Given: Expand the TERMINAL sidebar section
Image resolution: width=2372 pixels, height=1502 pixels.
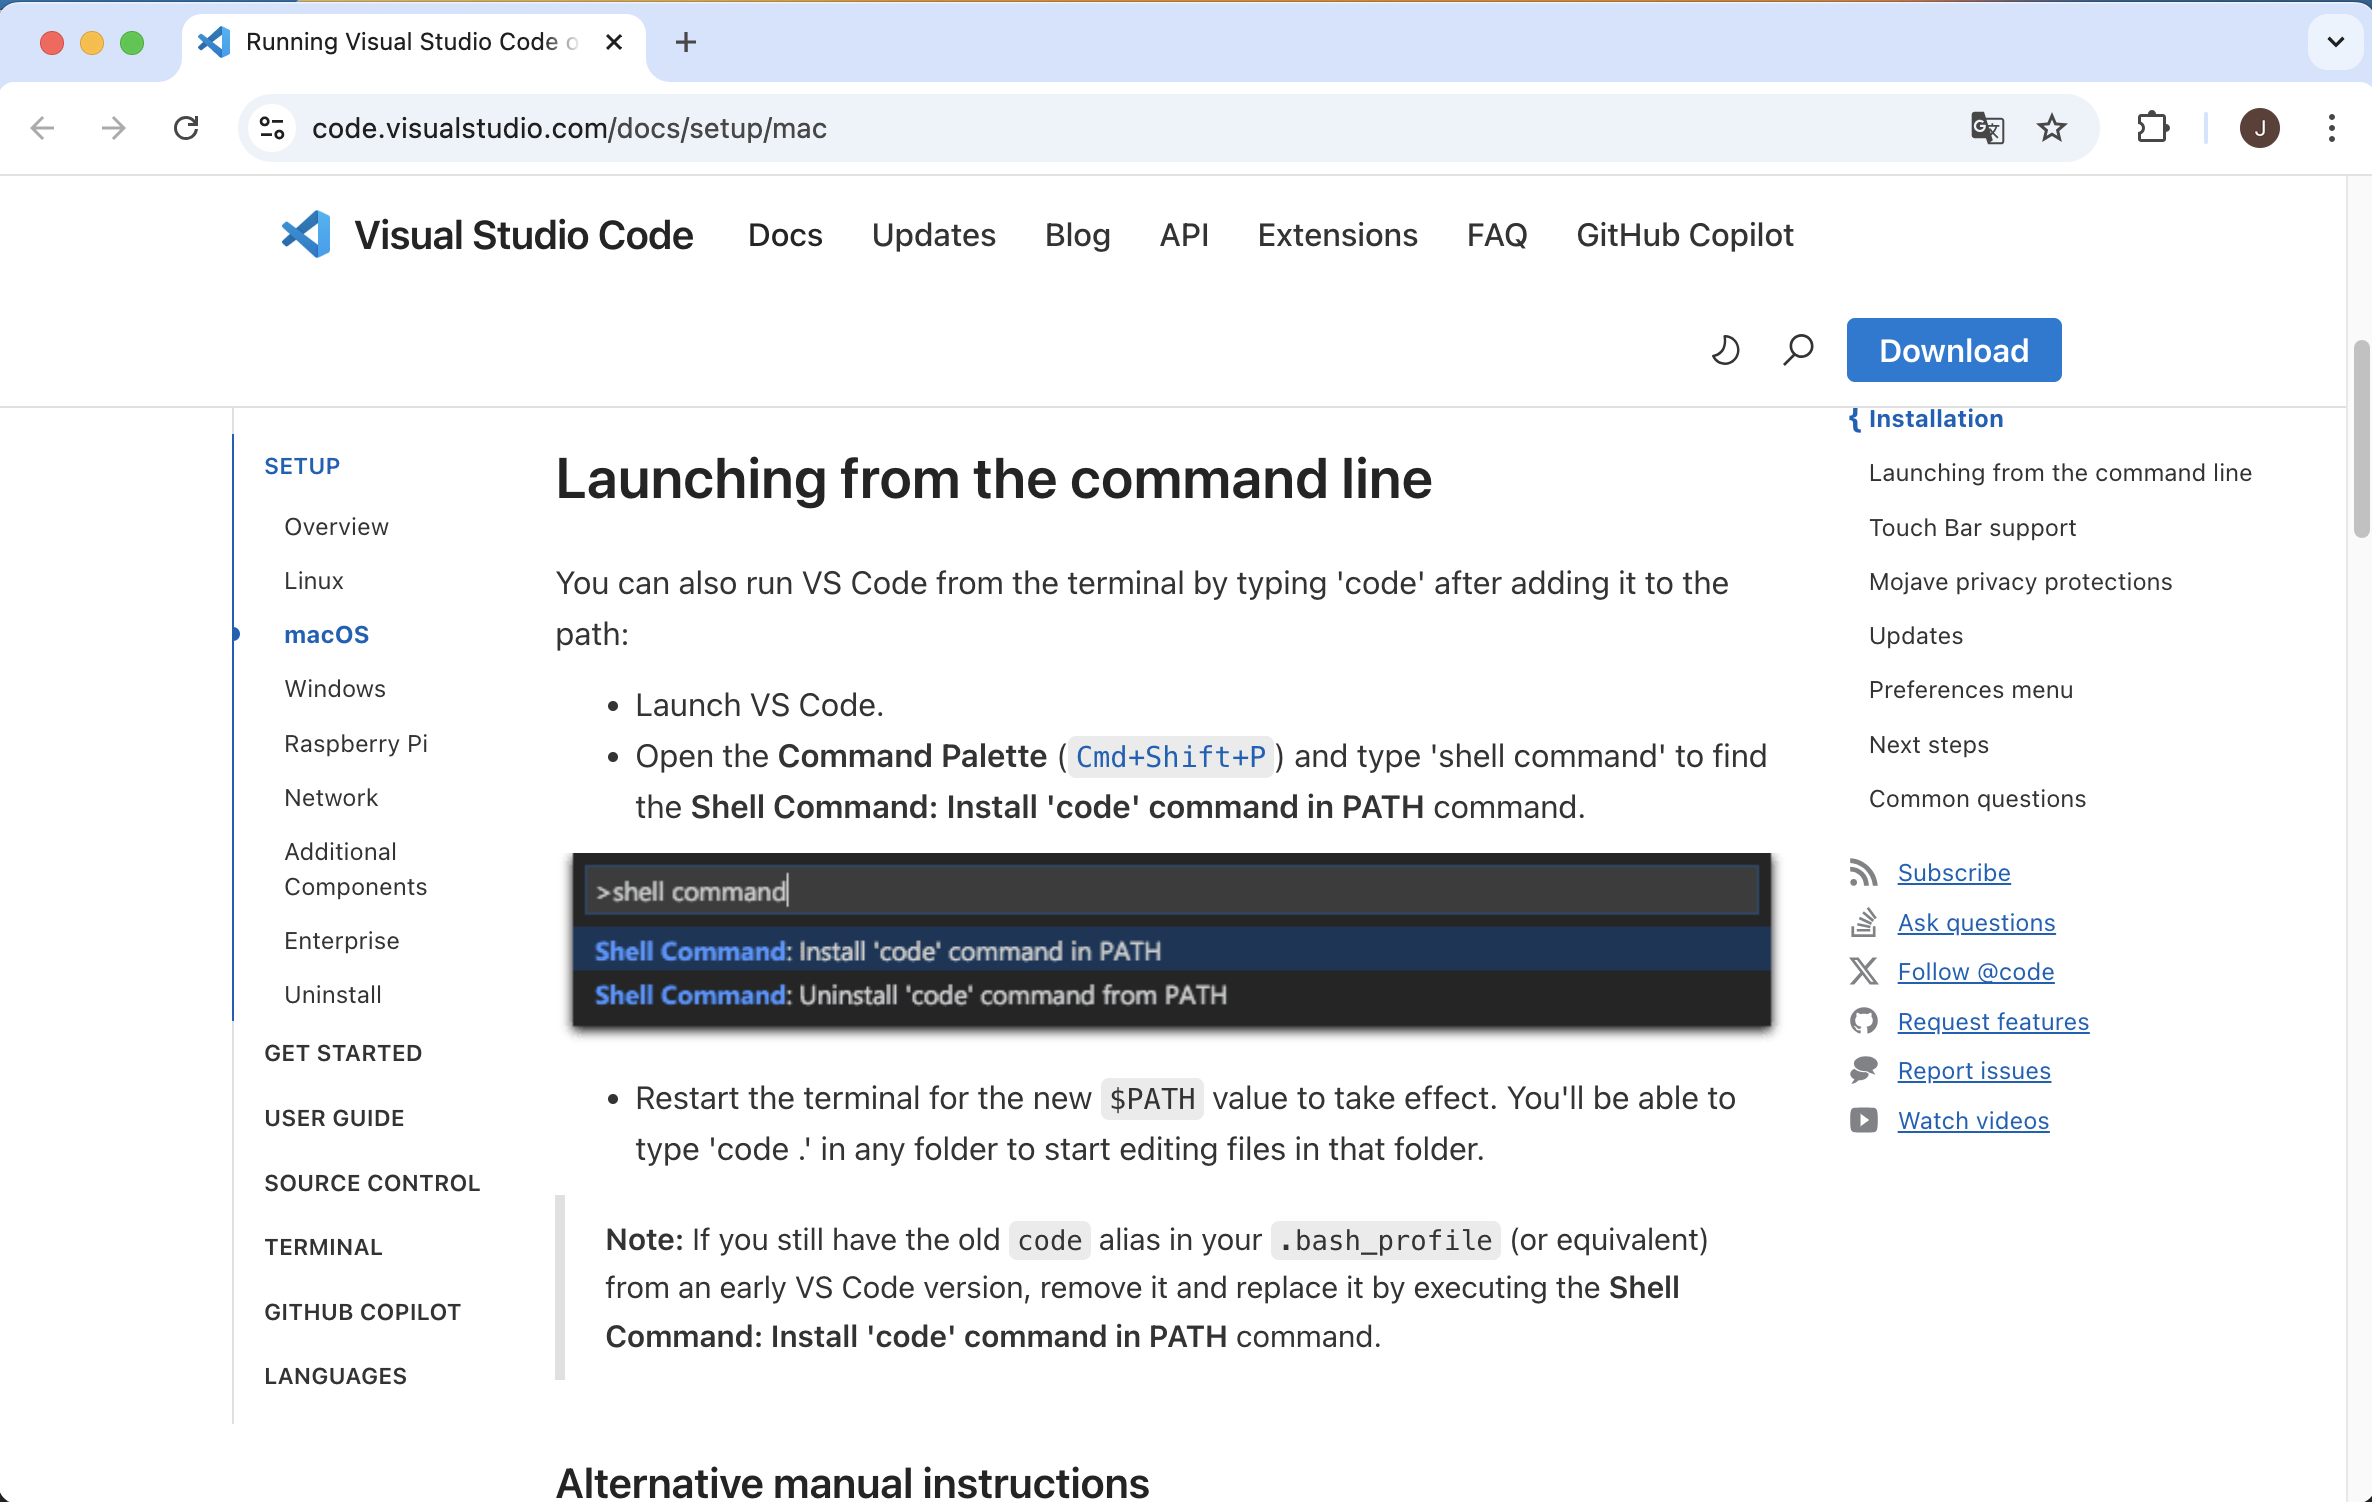Looking at the screenshot, I should coord(324,1247).
